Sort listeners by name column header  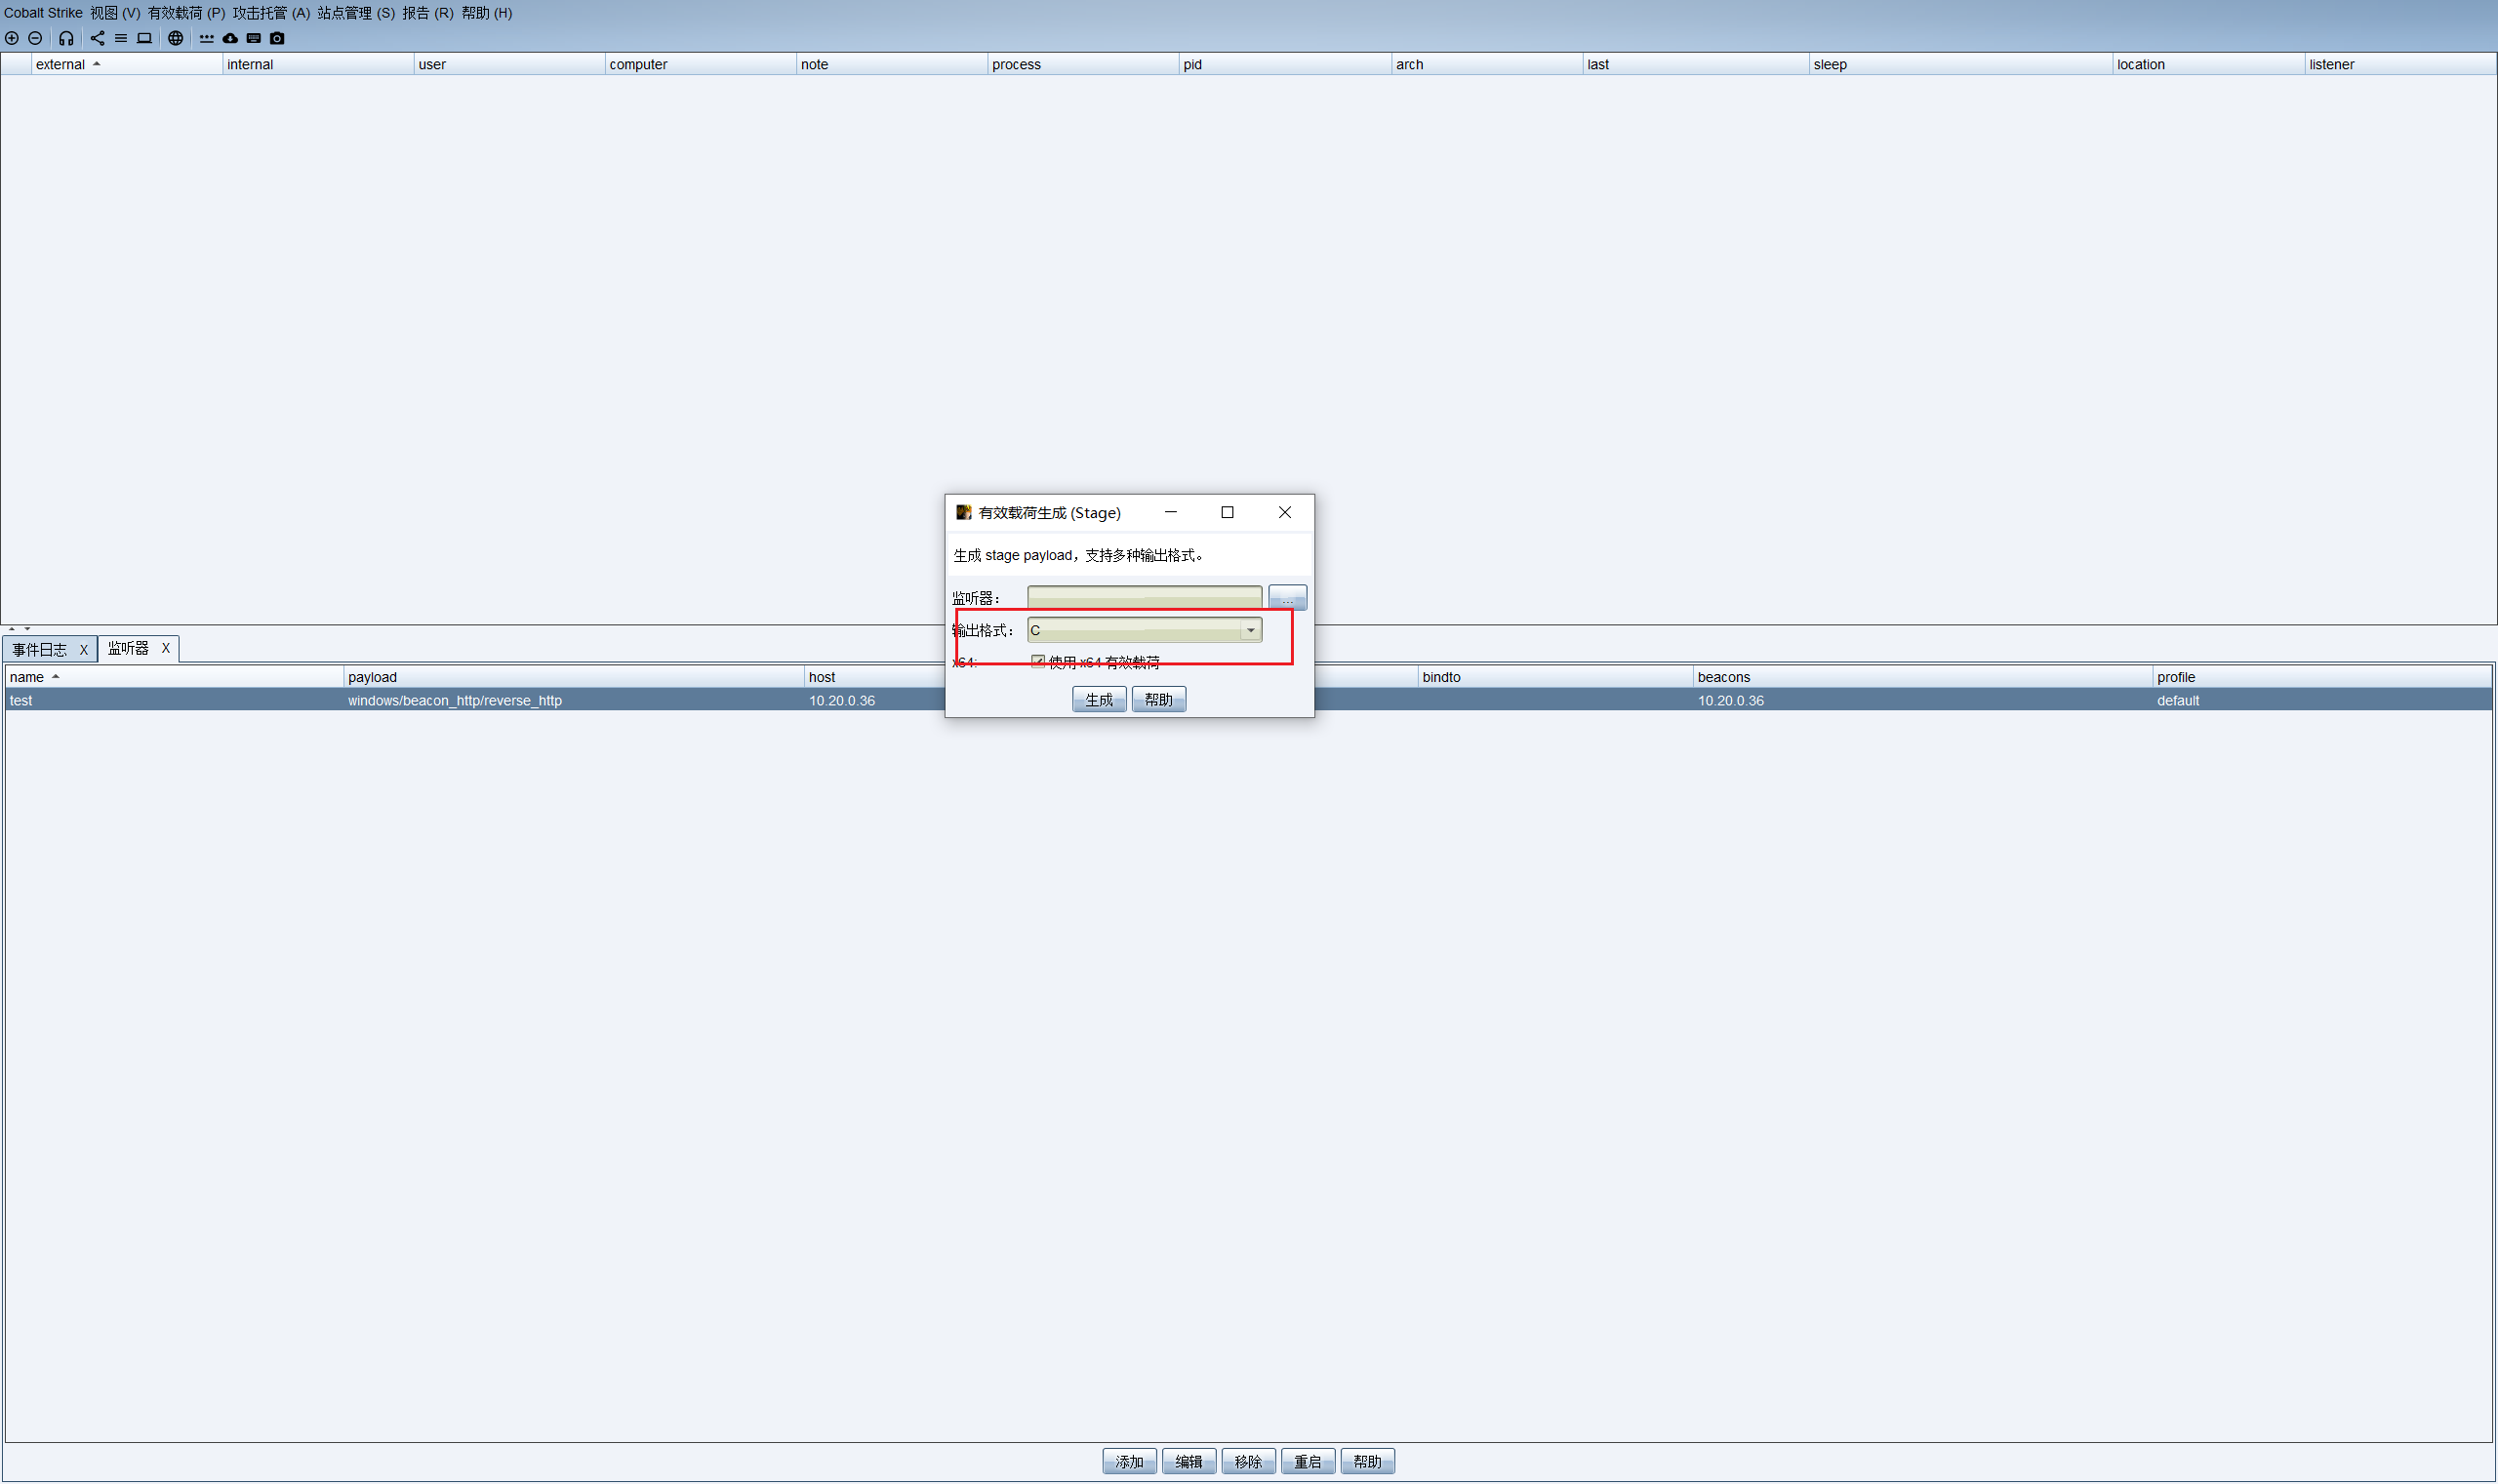pyautogui.click(x=27, y=677)
